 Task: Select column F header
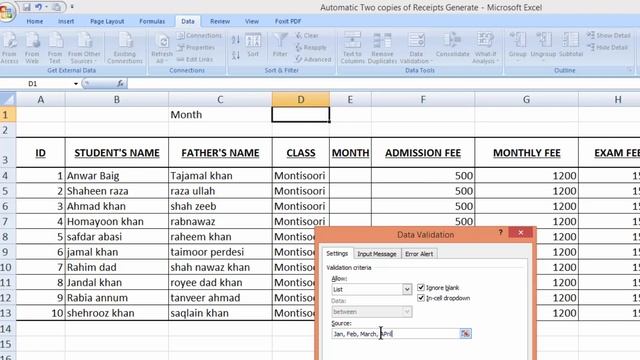(423, 99)
